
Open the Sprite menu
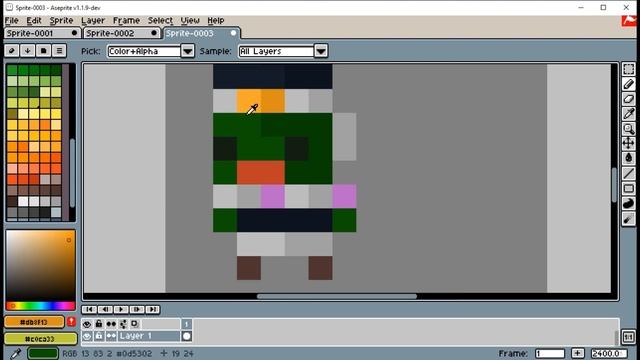point(61,20)
